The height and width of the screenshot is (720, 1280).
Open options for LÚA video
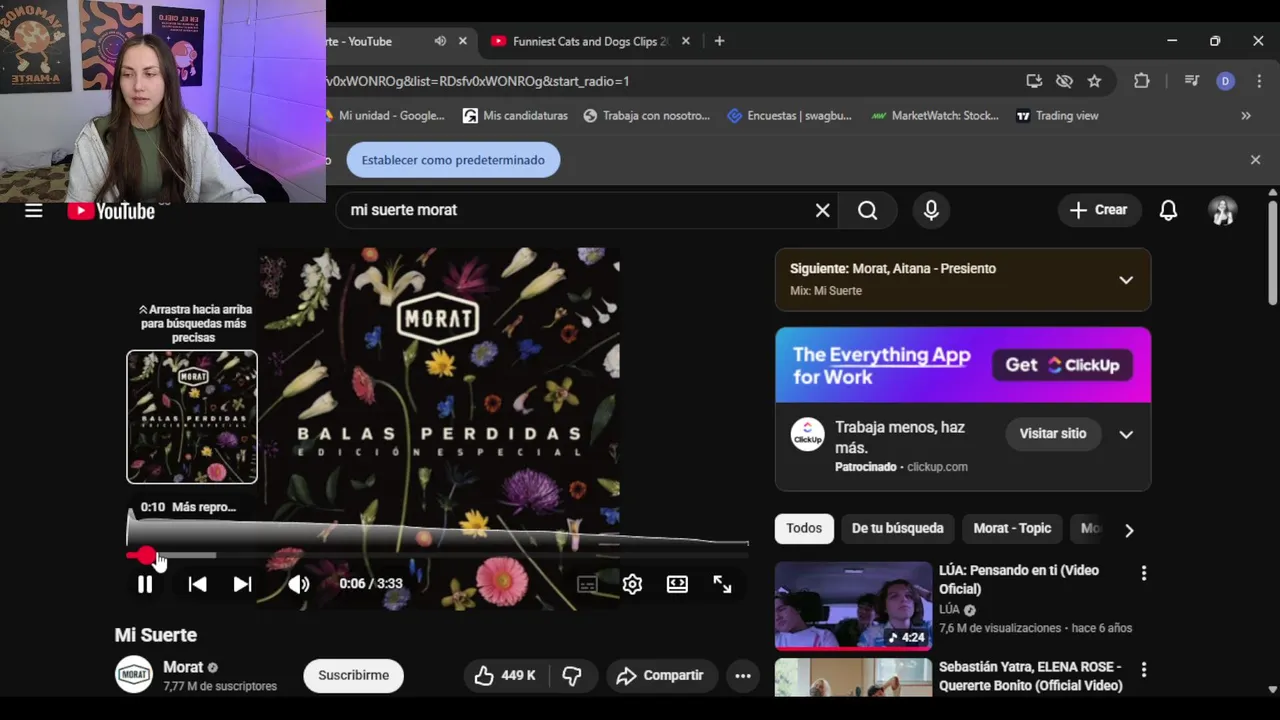(x=1144, y=573)
